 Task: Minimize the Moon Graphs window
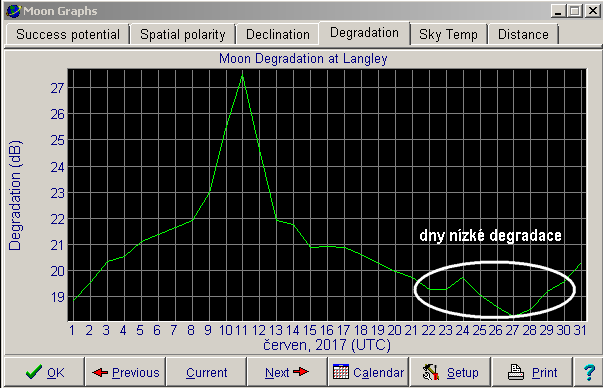(x=559, y=11)
